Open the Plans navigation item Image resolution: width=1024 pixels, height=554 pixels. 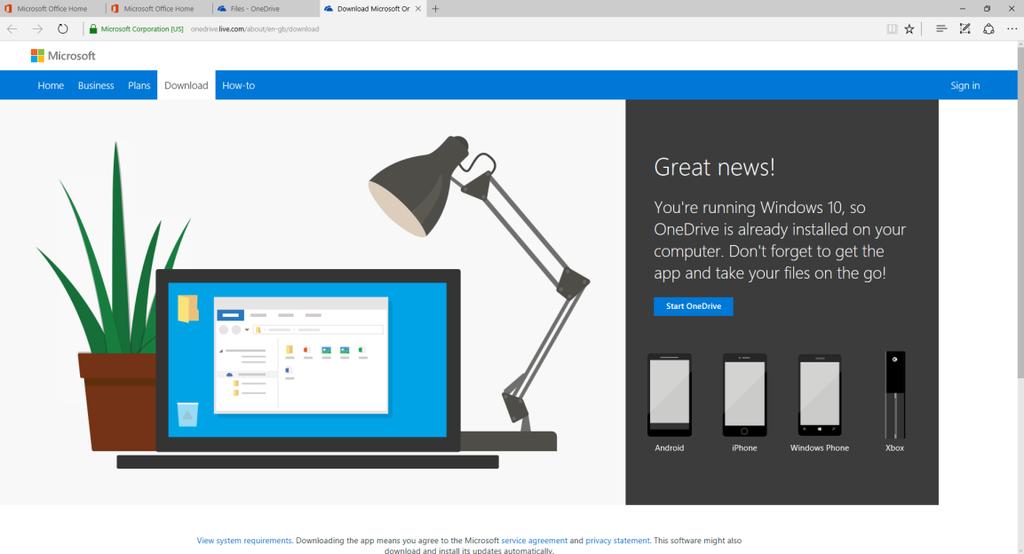139,86
